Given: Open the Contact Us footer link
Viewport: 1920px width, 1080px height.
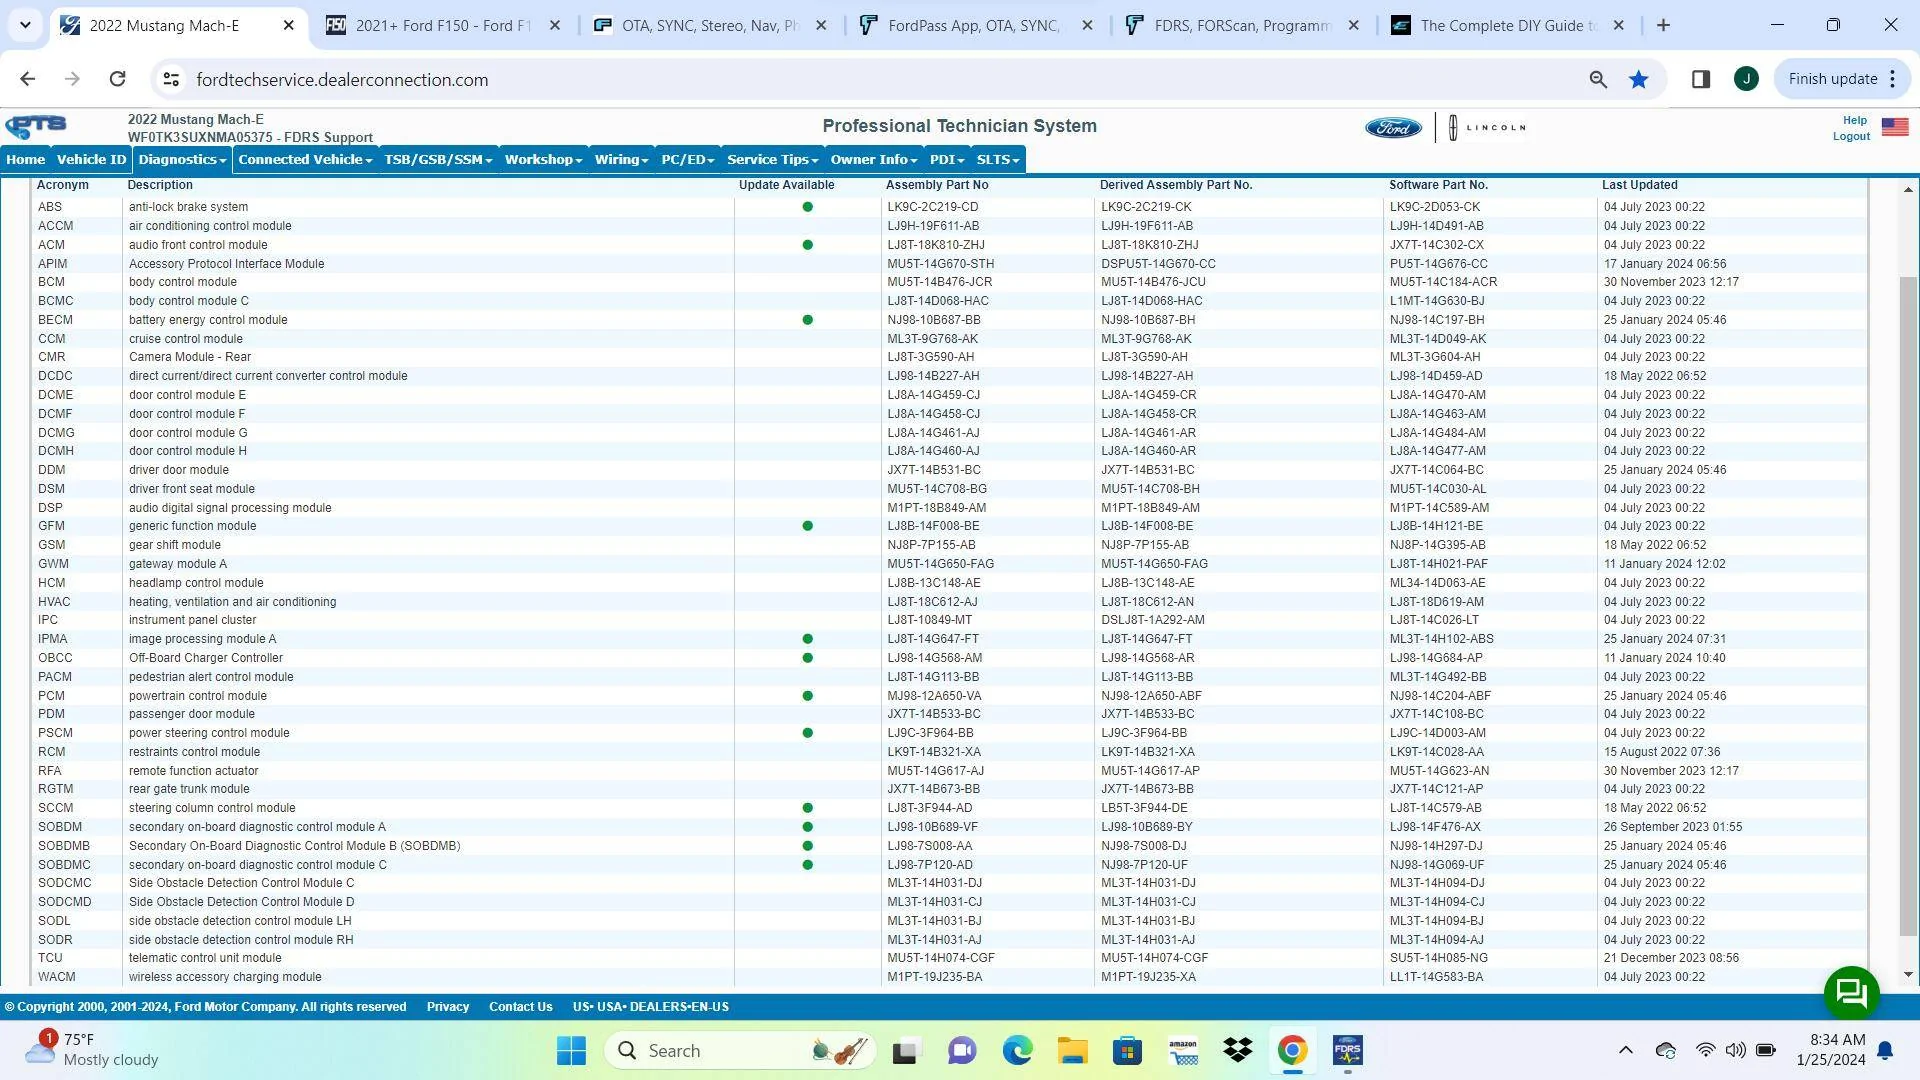Looking at the screenshot, I should [x=520, y=1007].
